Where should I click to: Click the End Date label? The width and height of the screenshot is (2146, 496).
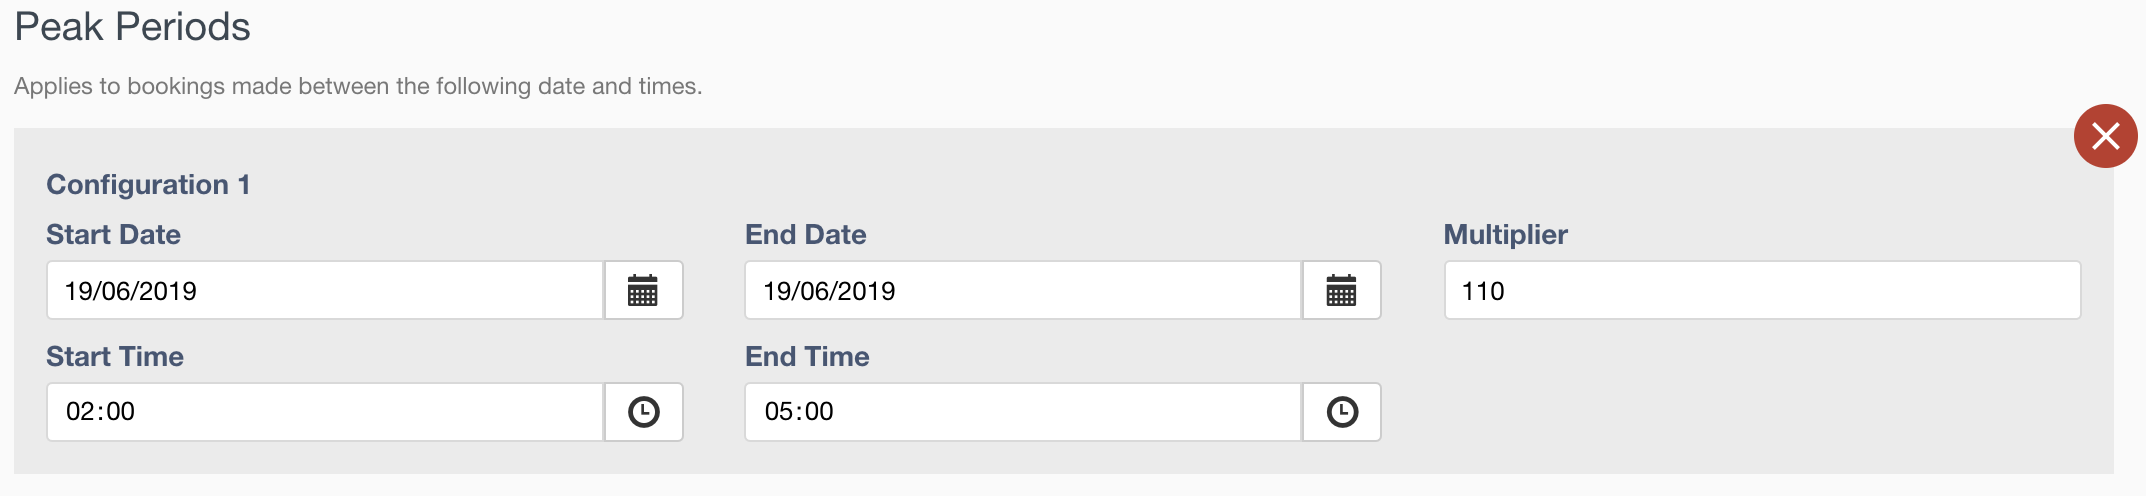click(806, 234)
